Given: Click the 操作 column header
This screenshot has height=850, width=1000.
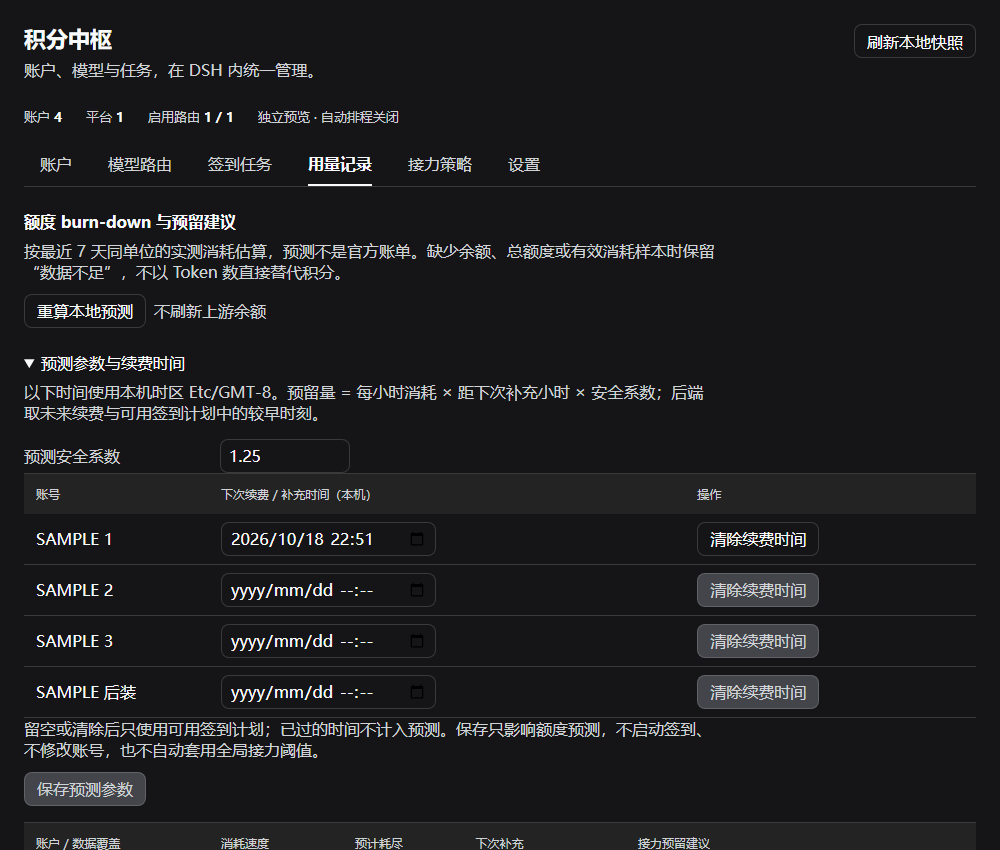Looking at the screenshot, I should [x=709, y=495].
